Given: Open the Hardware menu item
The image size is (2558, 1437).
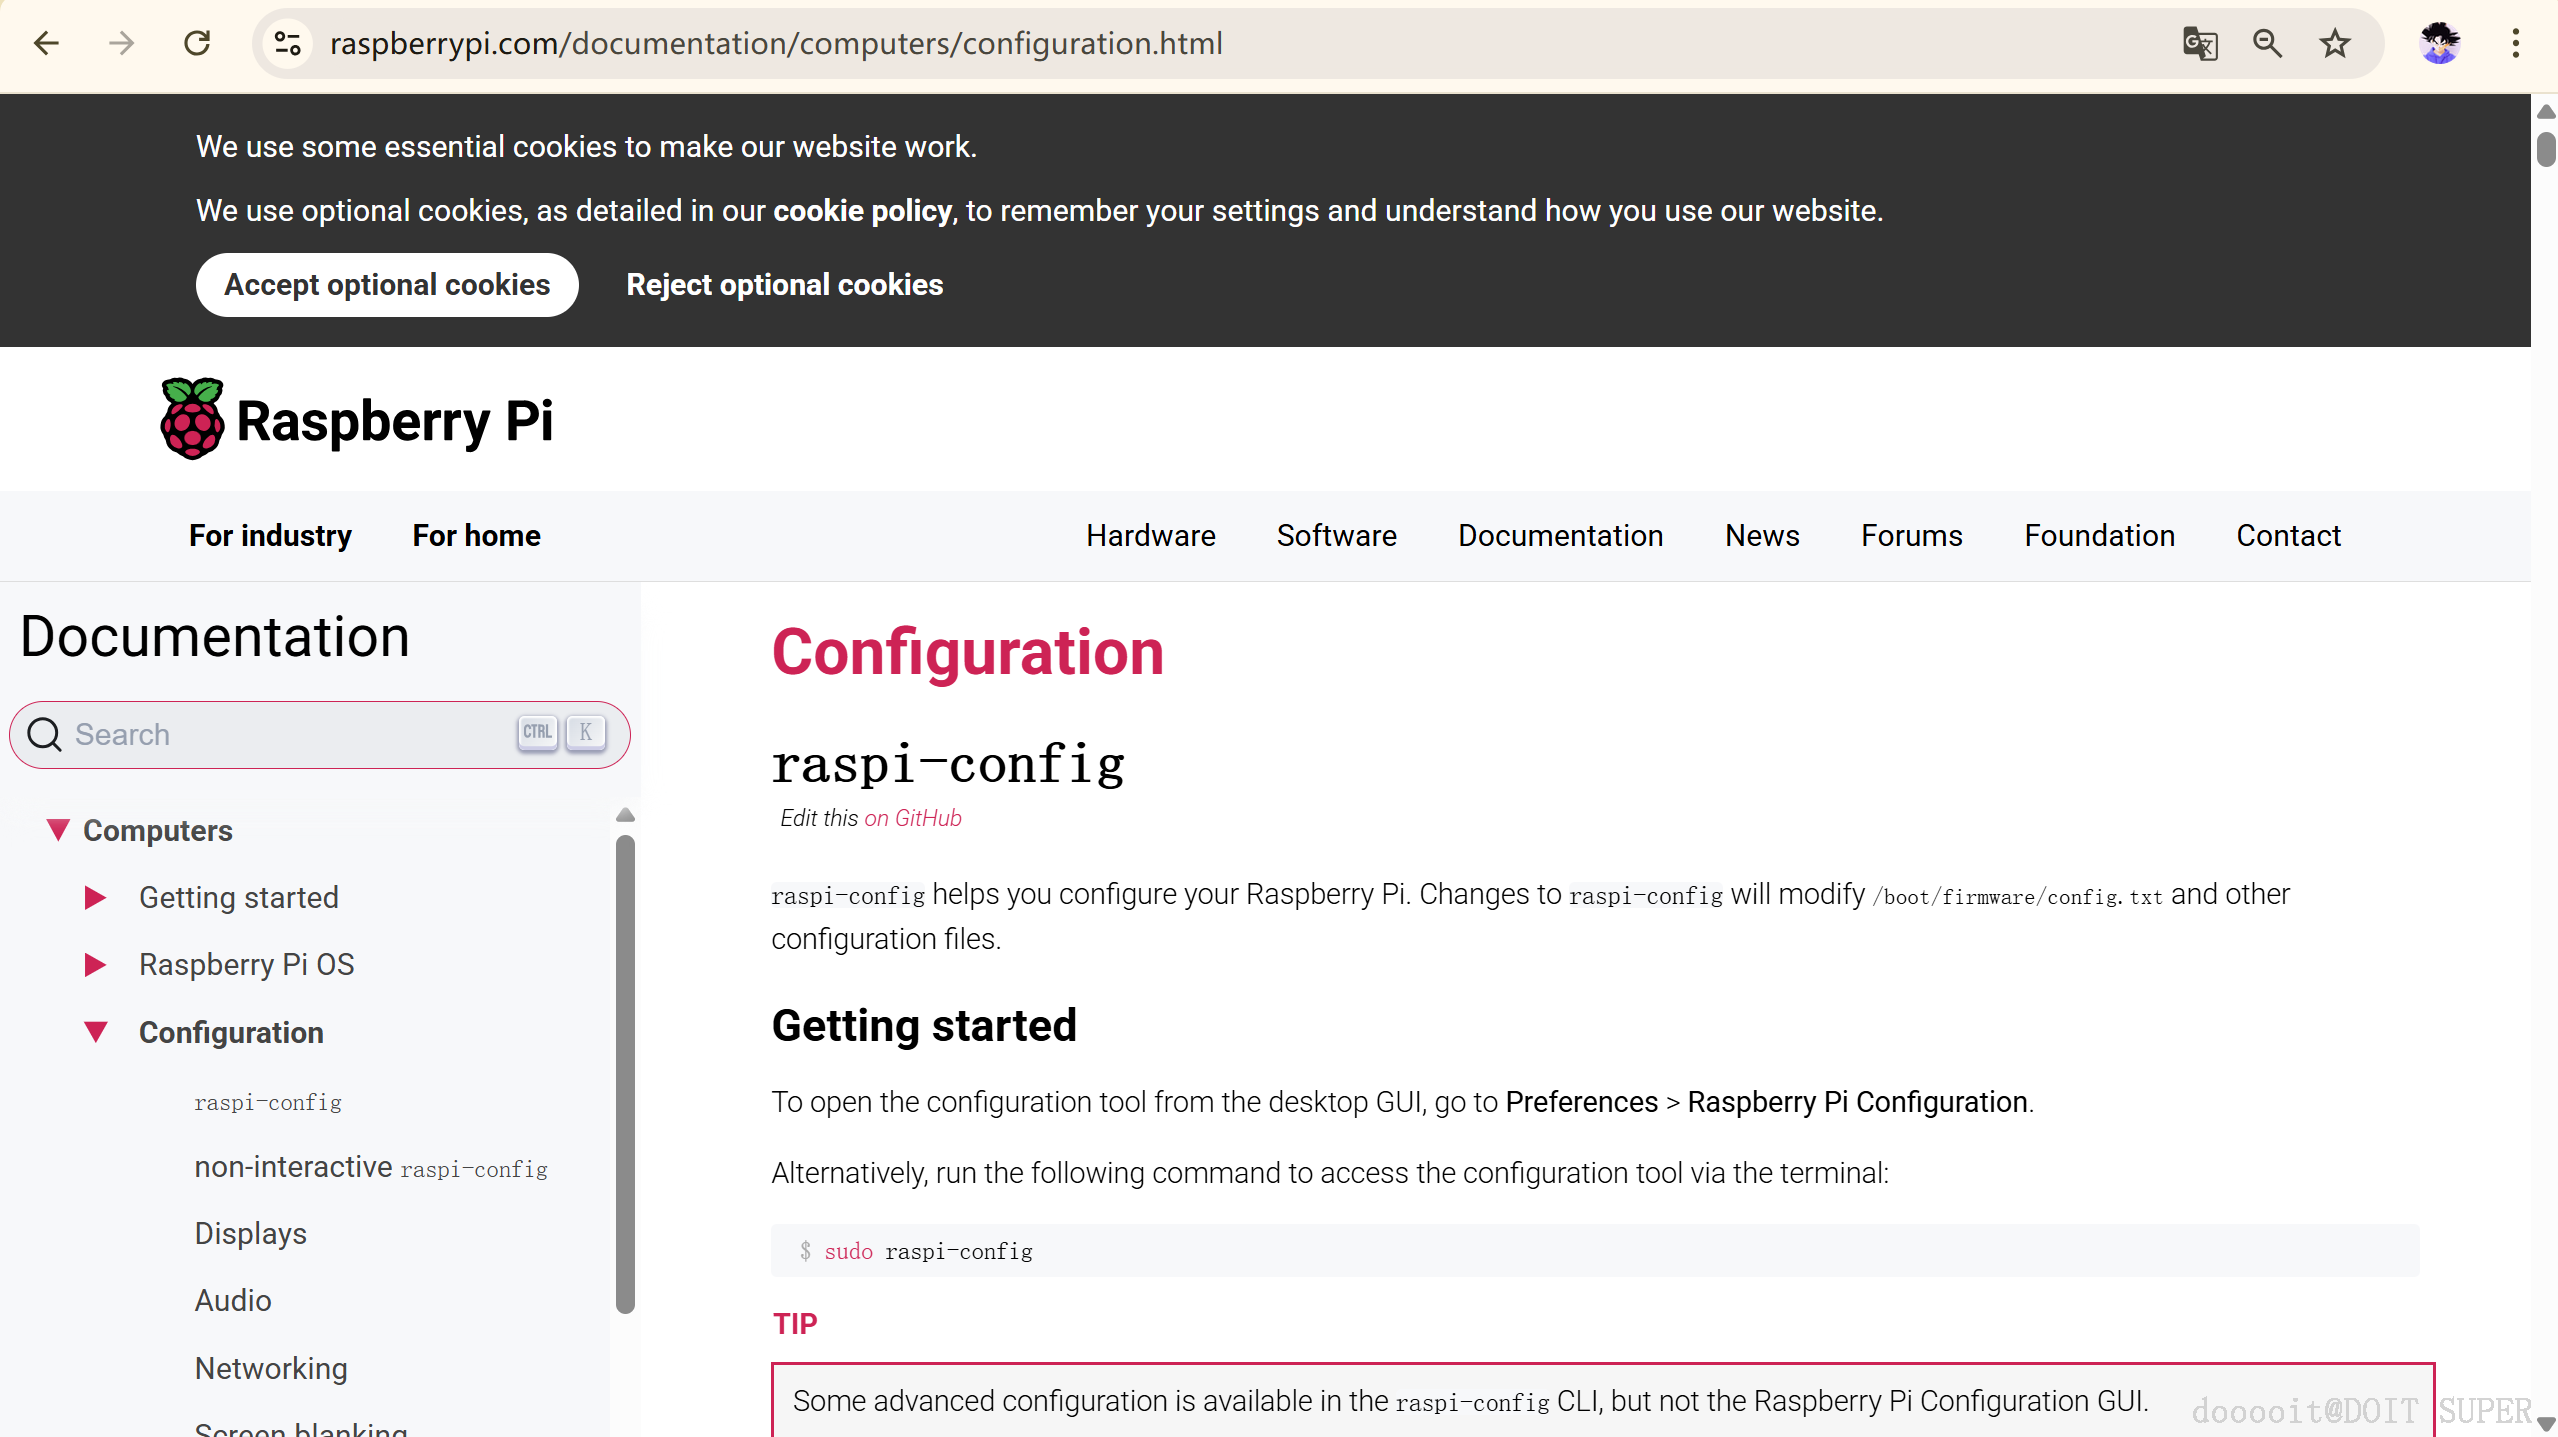Looking at the screenshot, I should click(x=1150, y=535).
